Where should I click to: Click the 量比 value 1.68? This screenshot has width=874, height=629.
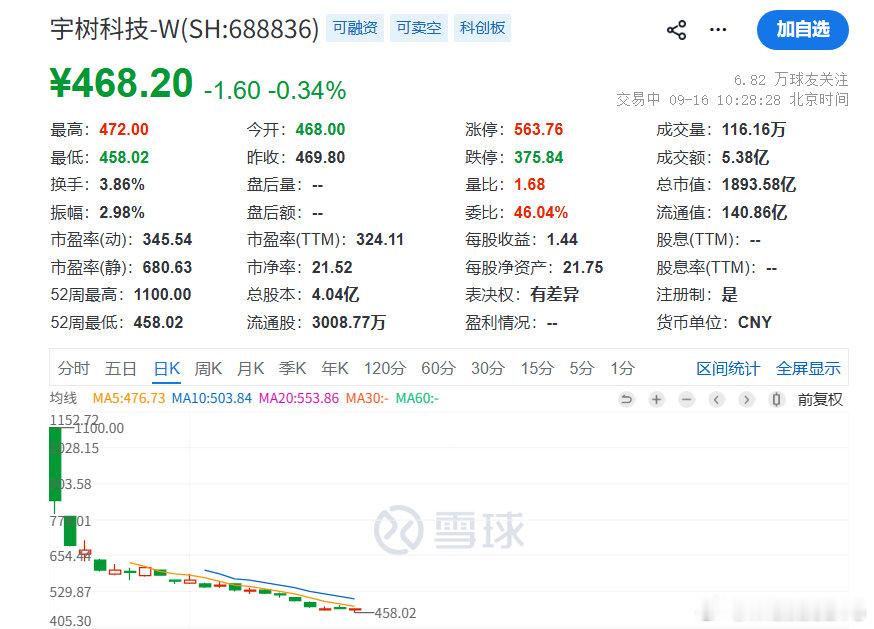pyautogui.click(x=530, y=184)
